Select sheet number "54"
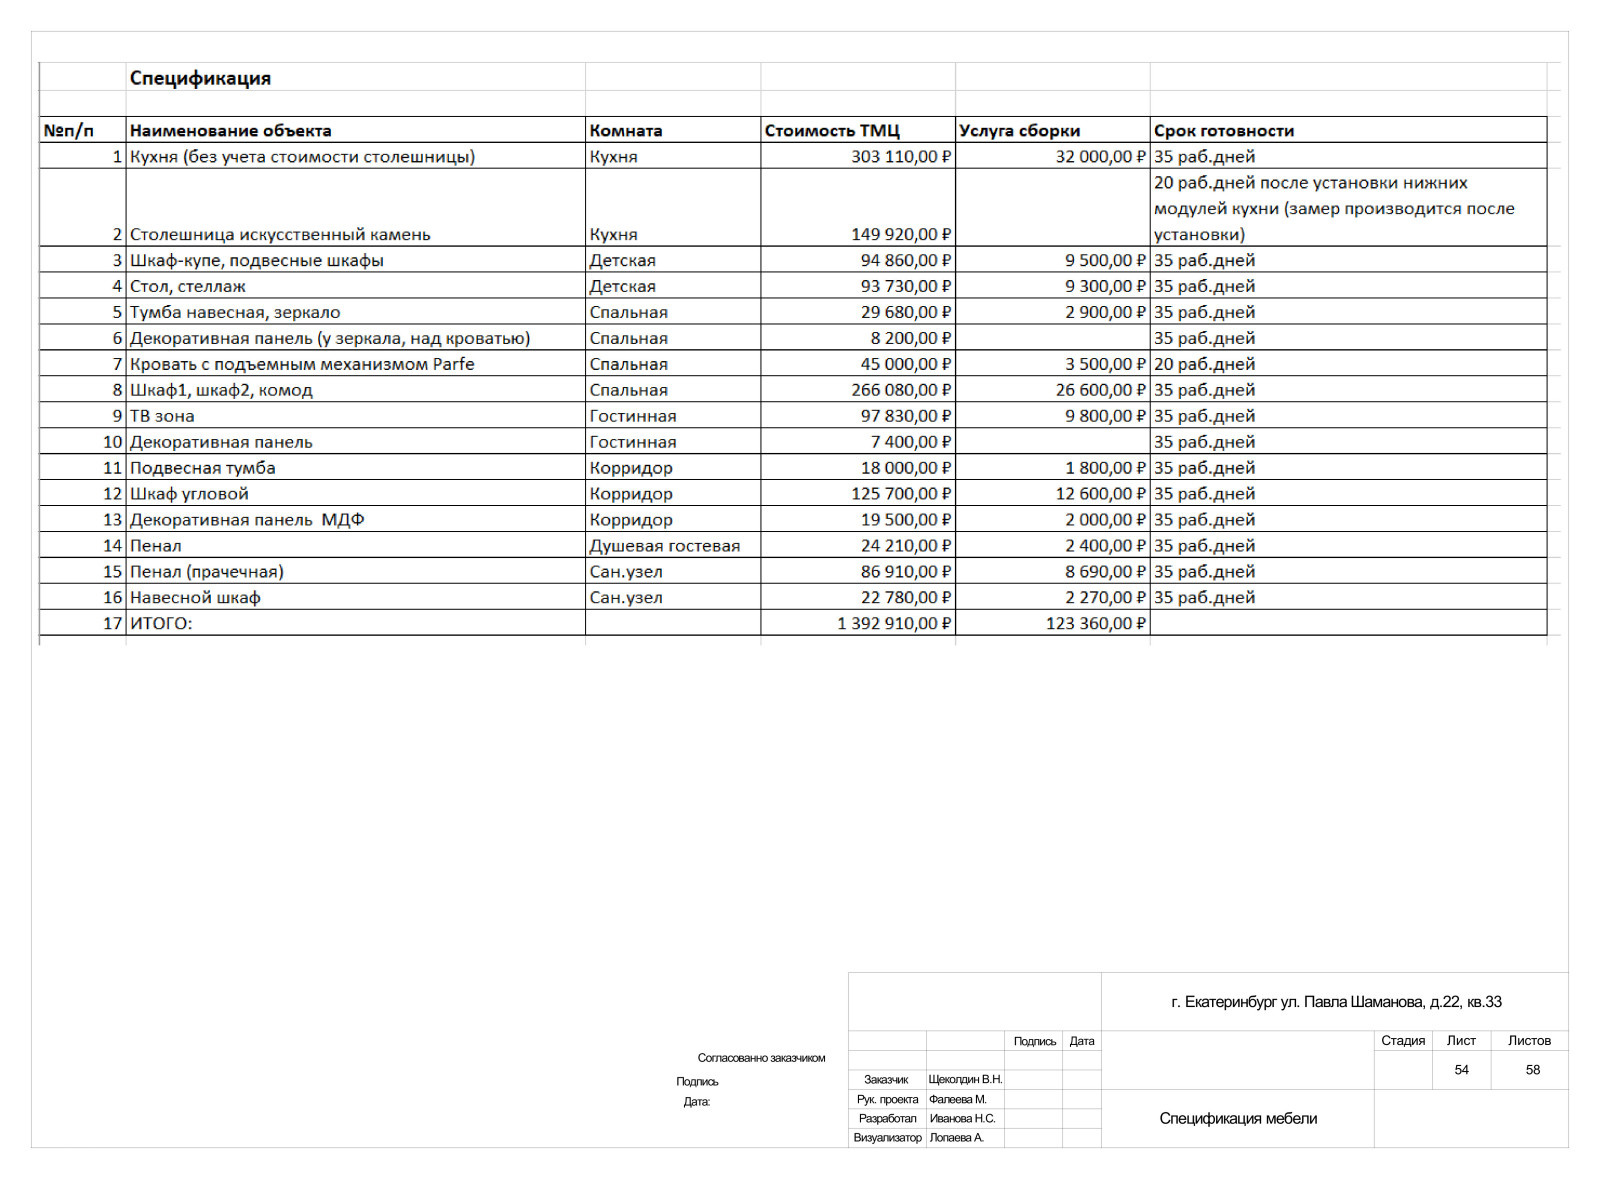Viewport: 1600px width, 1180px height. coord(1461,1070)
